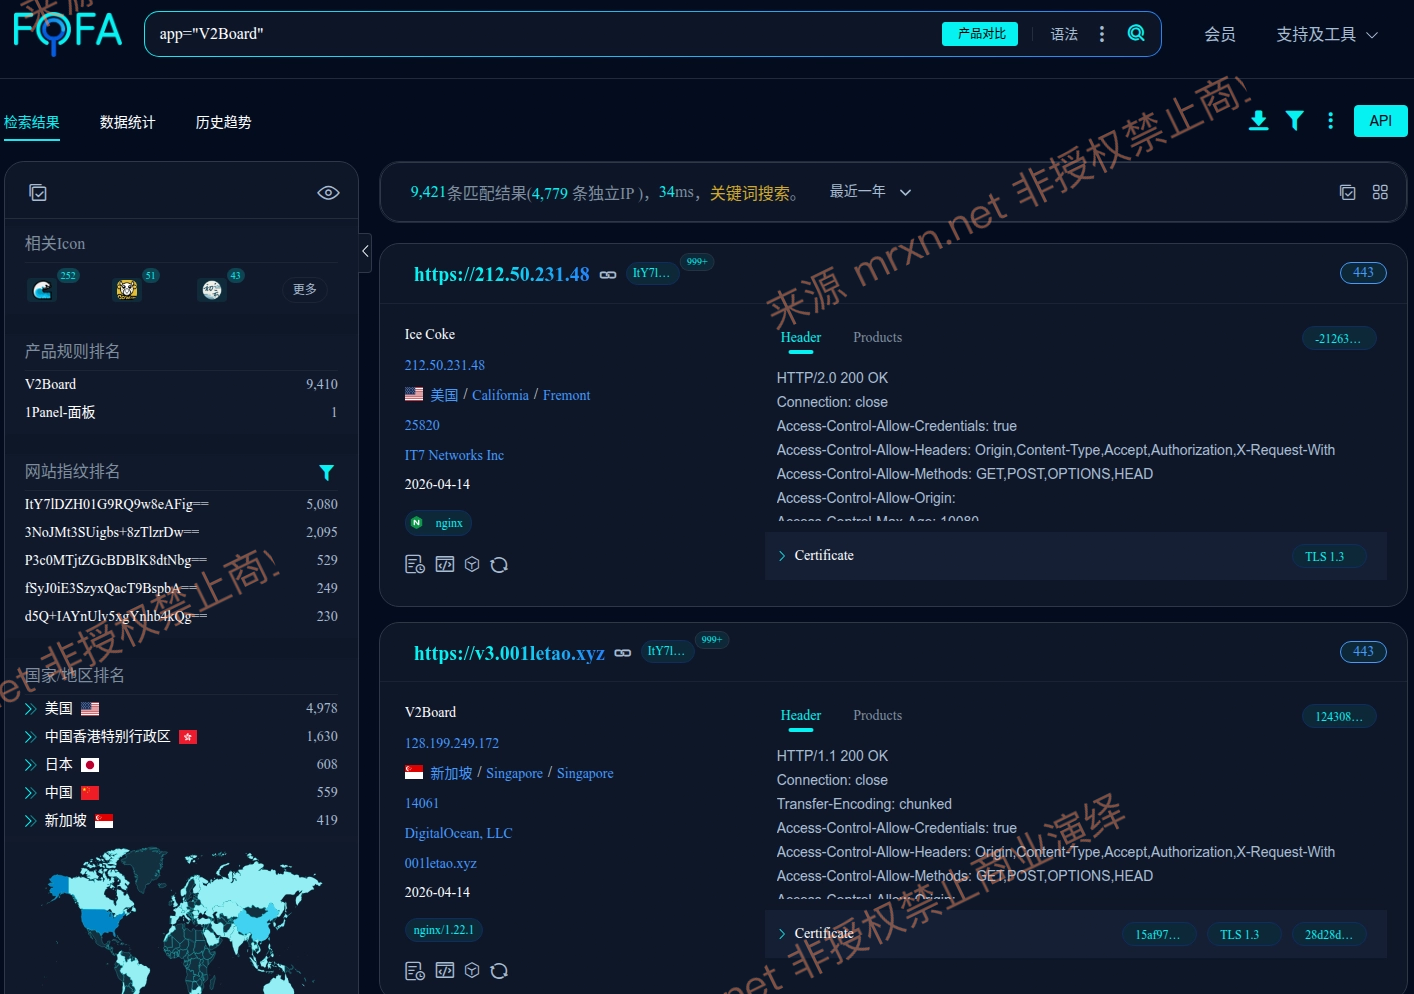Open the search bar three-dot menu
This screenshot has height=994, width=1414.
pyautogui.click(x=1102, y=34)
